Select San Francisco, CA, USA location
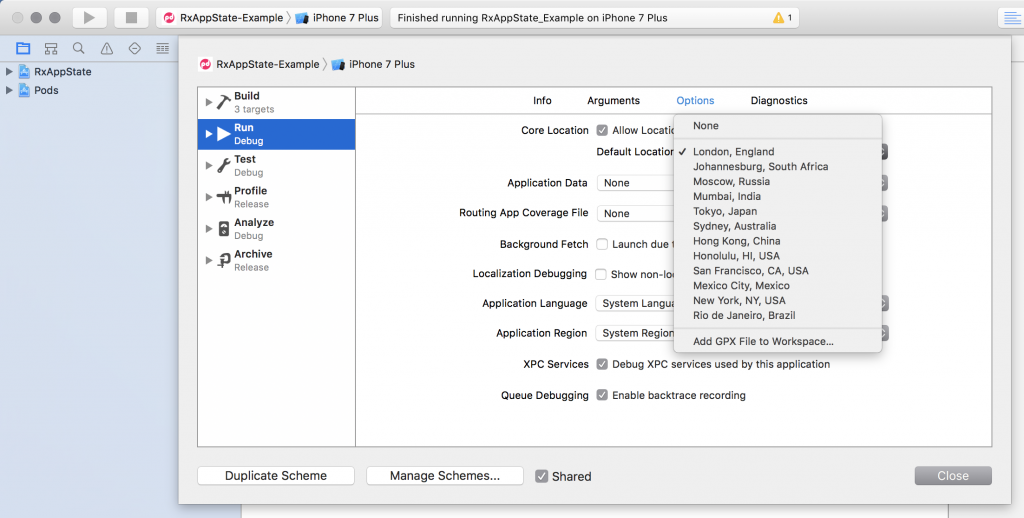The height and width of the screenshot is (518, 1024). (778, 270)
